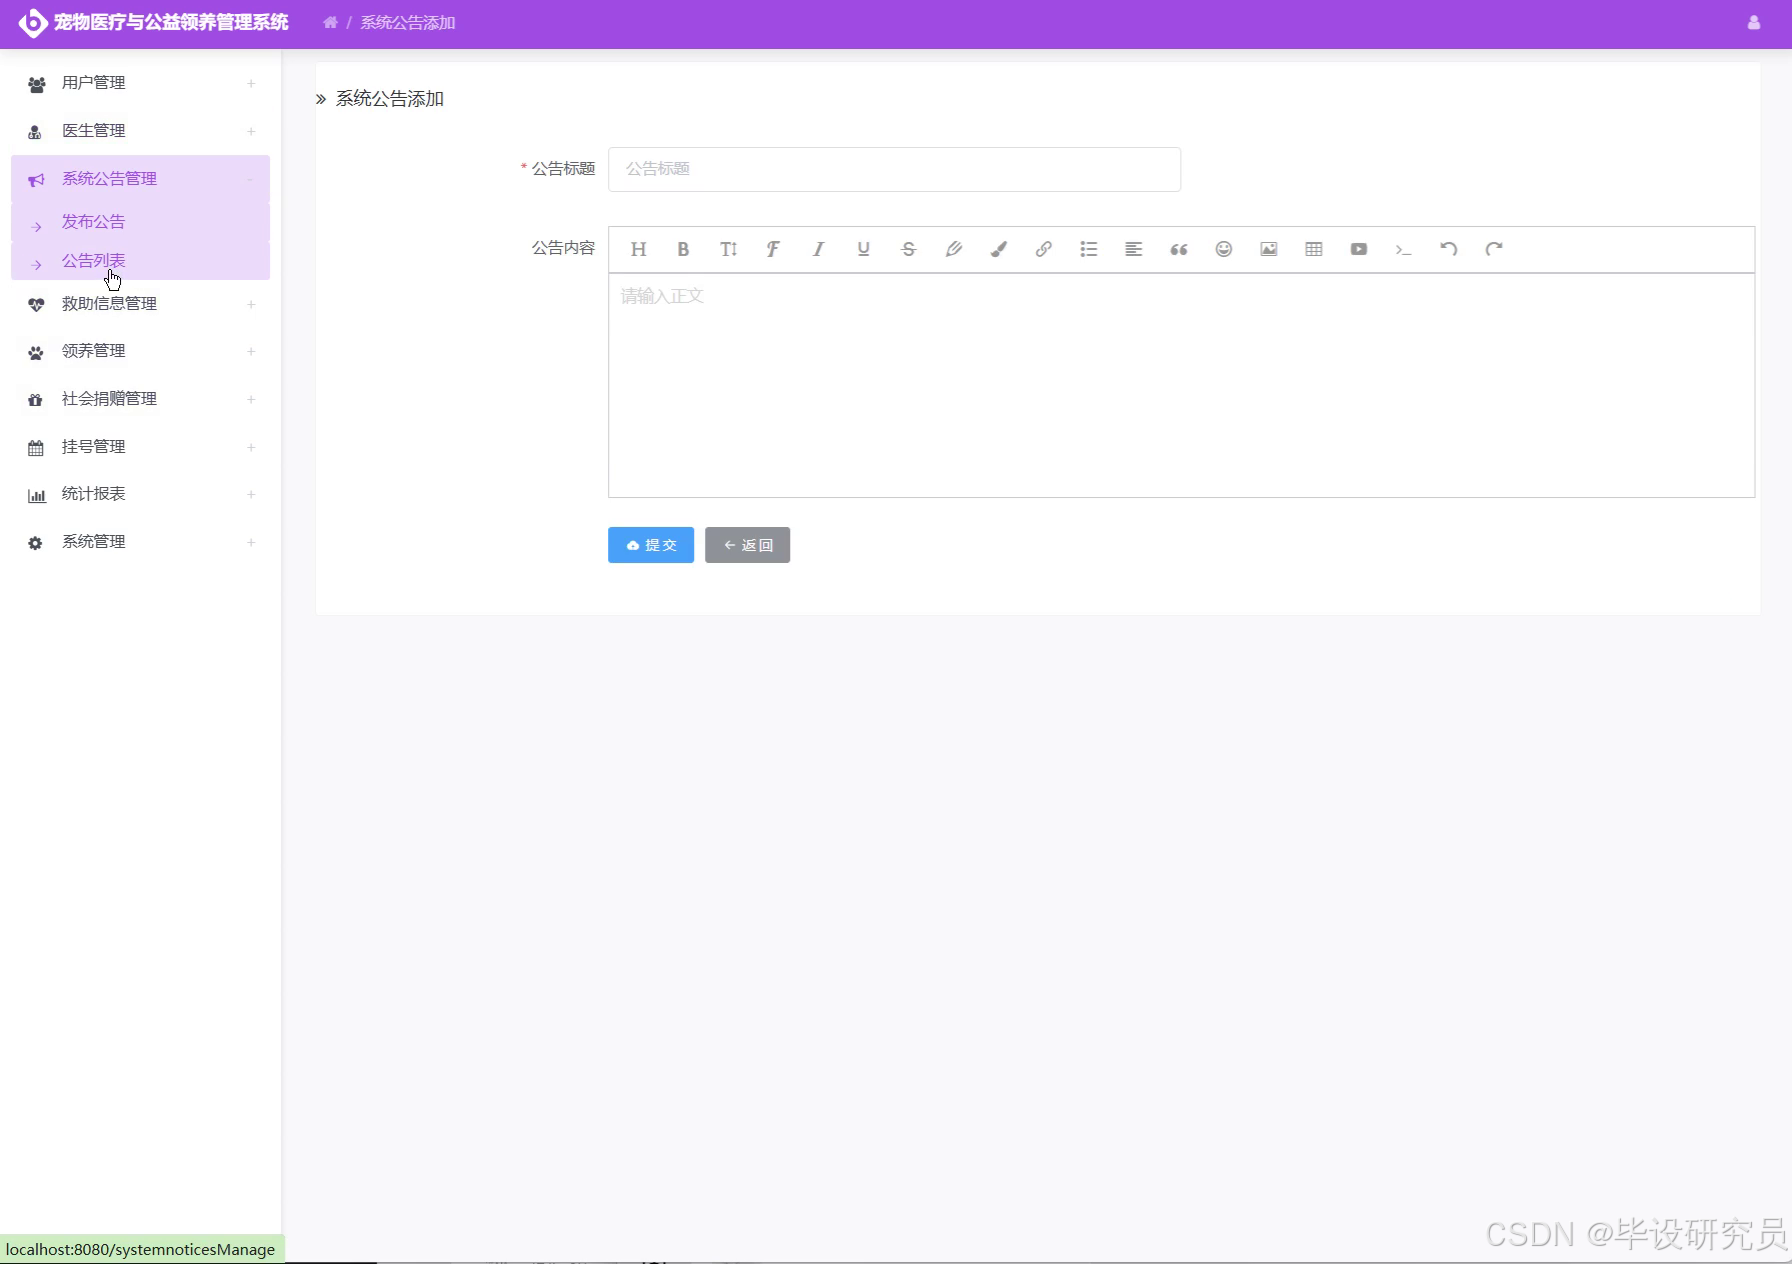Expand the 领养管理 plus sign
The height and width of the screenshot is (1264, 1792).
tap(251, 351)
